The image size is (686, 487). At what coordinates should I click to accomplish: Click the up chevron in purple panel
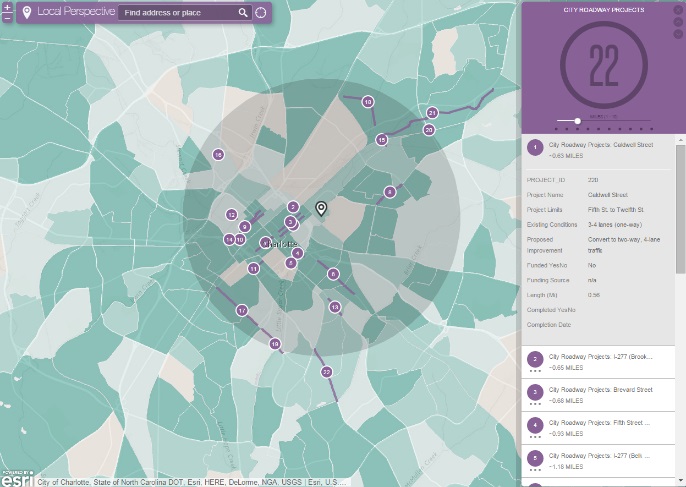click(x=678, y=22)
